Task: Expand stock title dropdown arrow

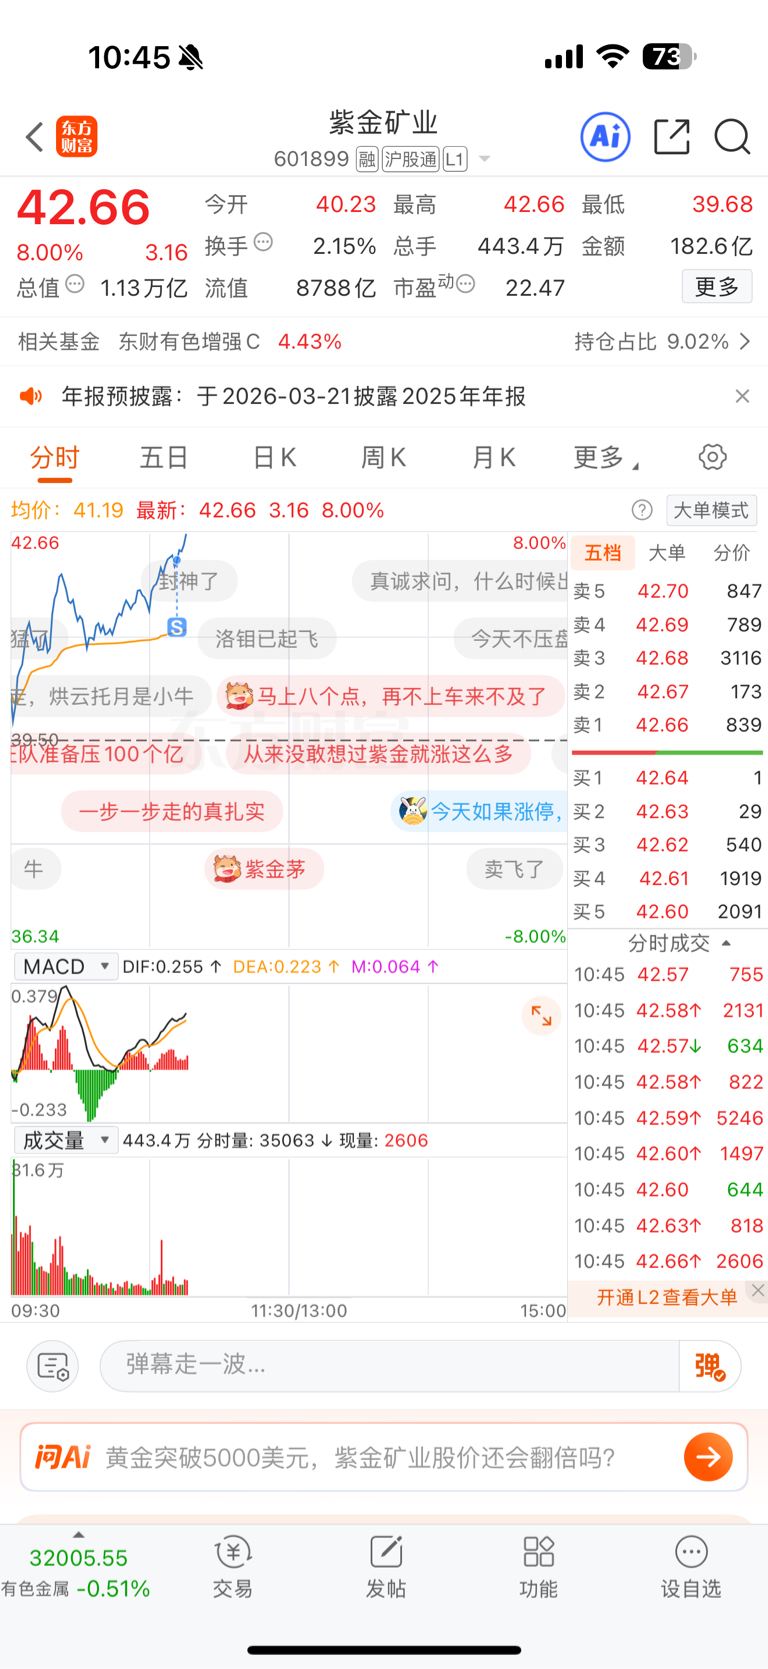Action: (485, 159)
